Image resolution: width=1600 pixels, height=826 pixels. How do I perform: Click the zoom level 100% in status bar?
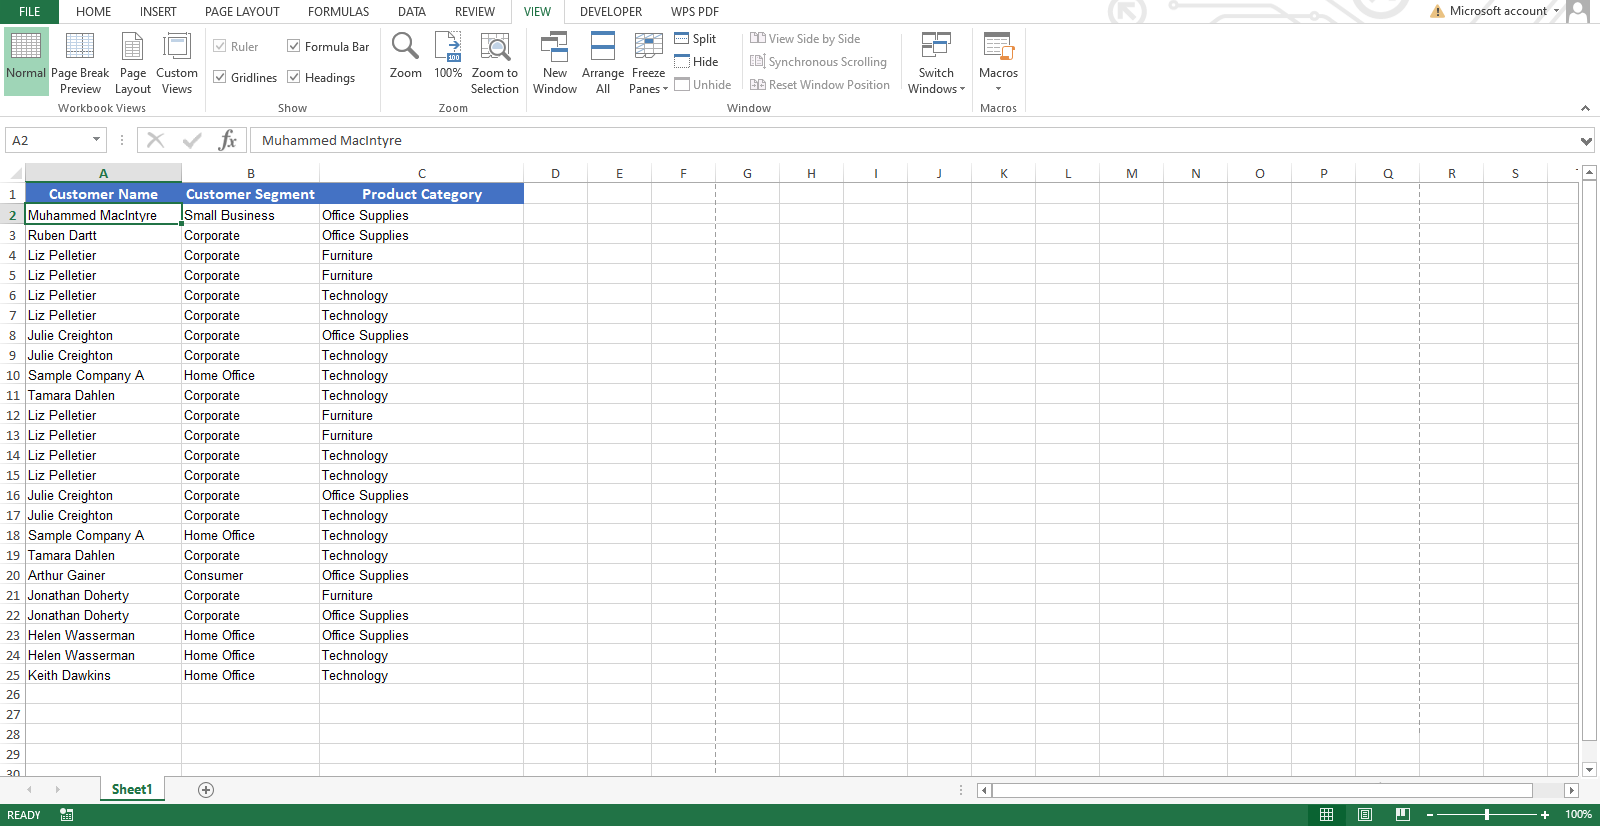click(x=1579, y=815)
